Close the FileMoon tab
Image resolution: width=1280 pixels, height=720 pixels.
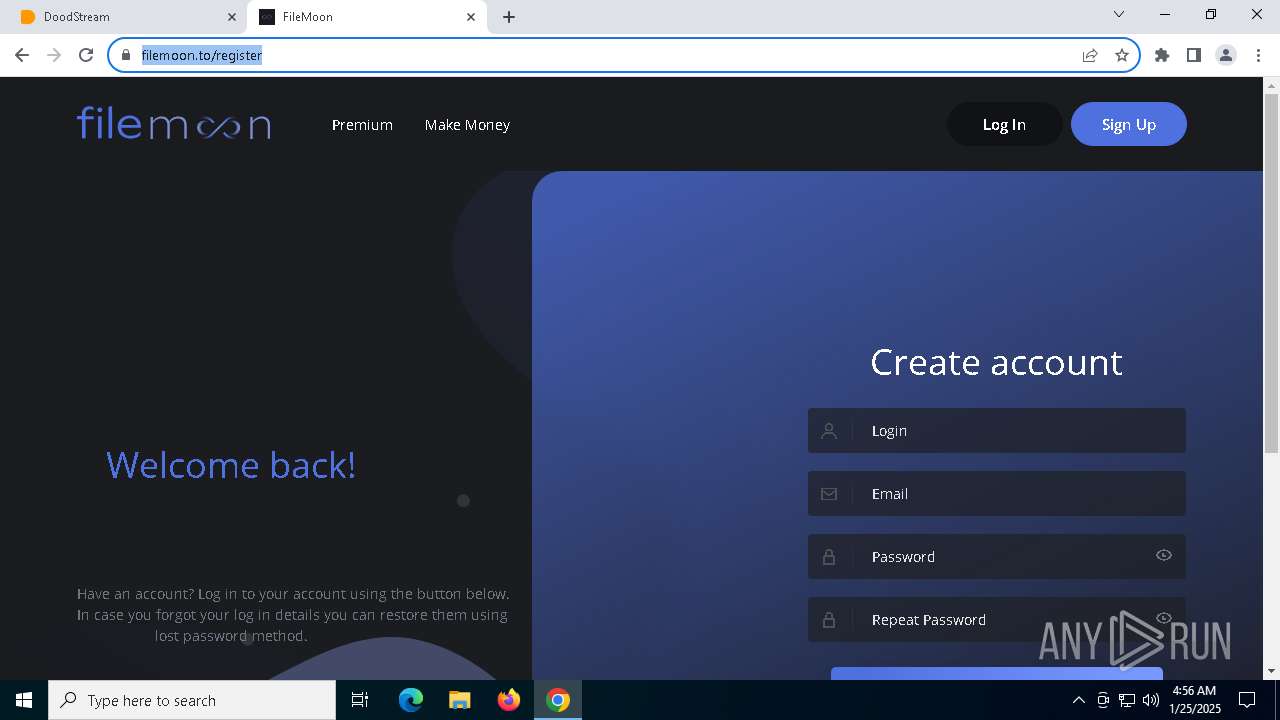pos(472,17)
